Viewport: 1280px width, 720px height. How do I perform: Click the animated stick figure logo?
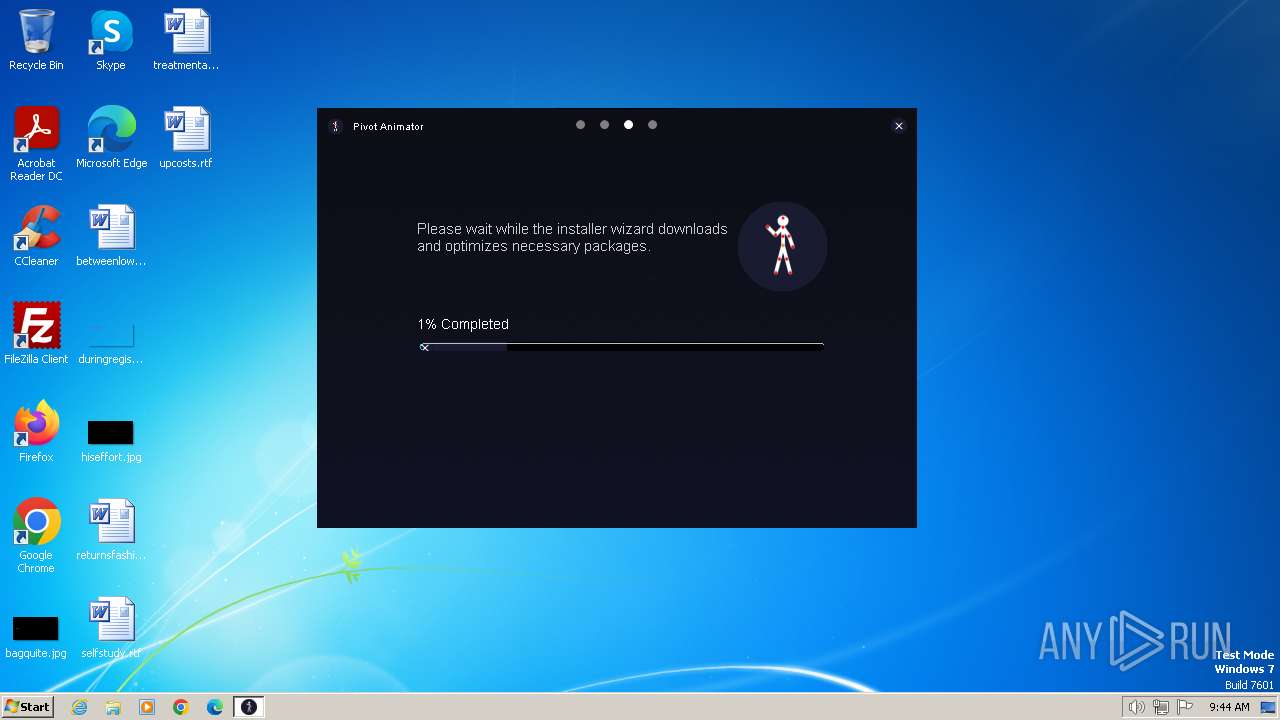[x=782, y=246]
